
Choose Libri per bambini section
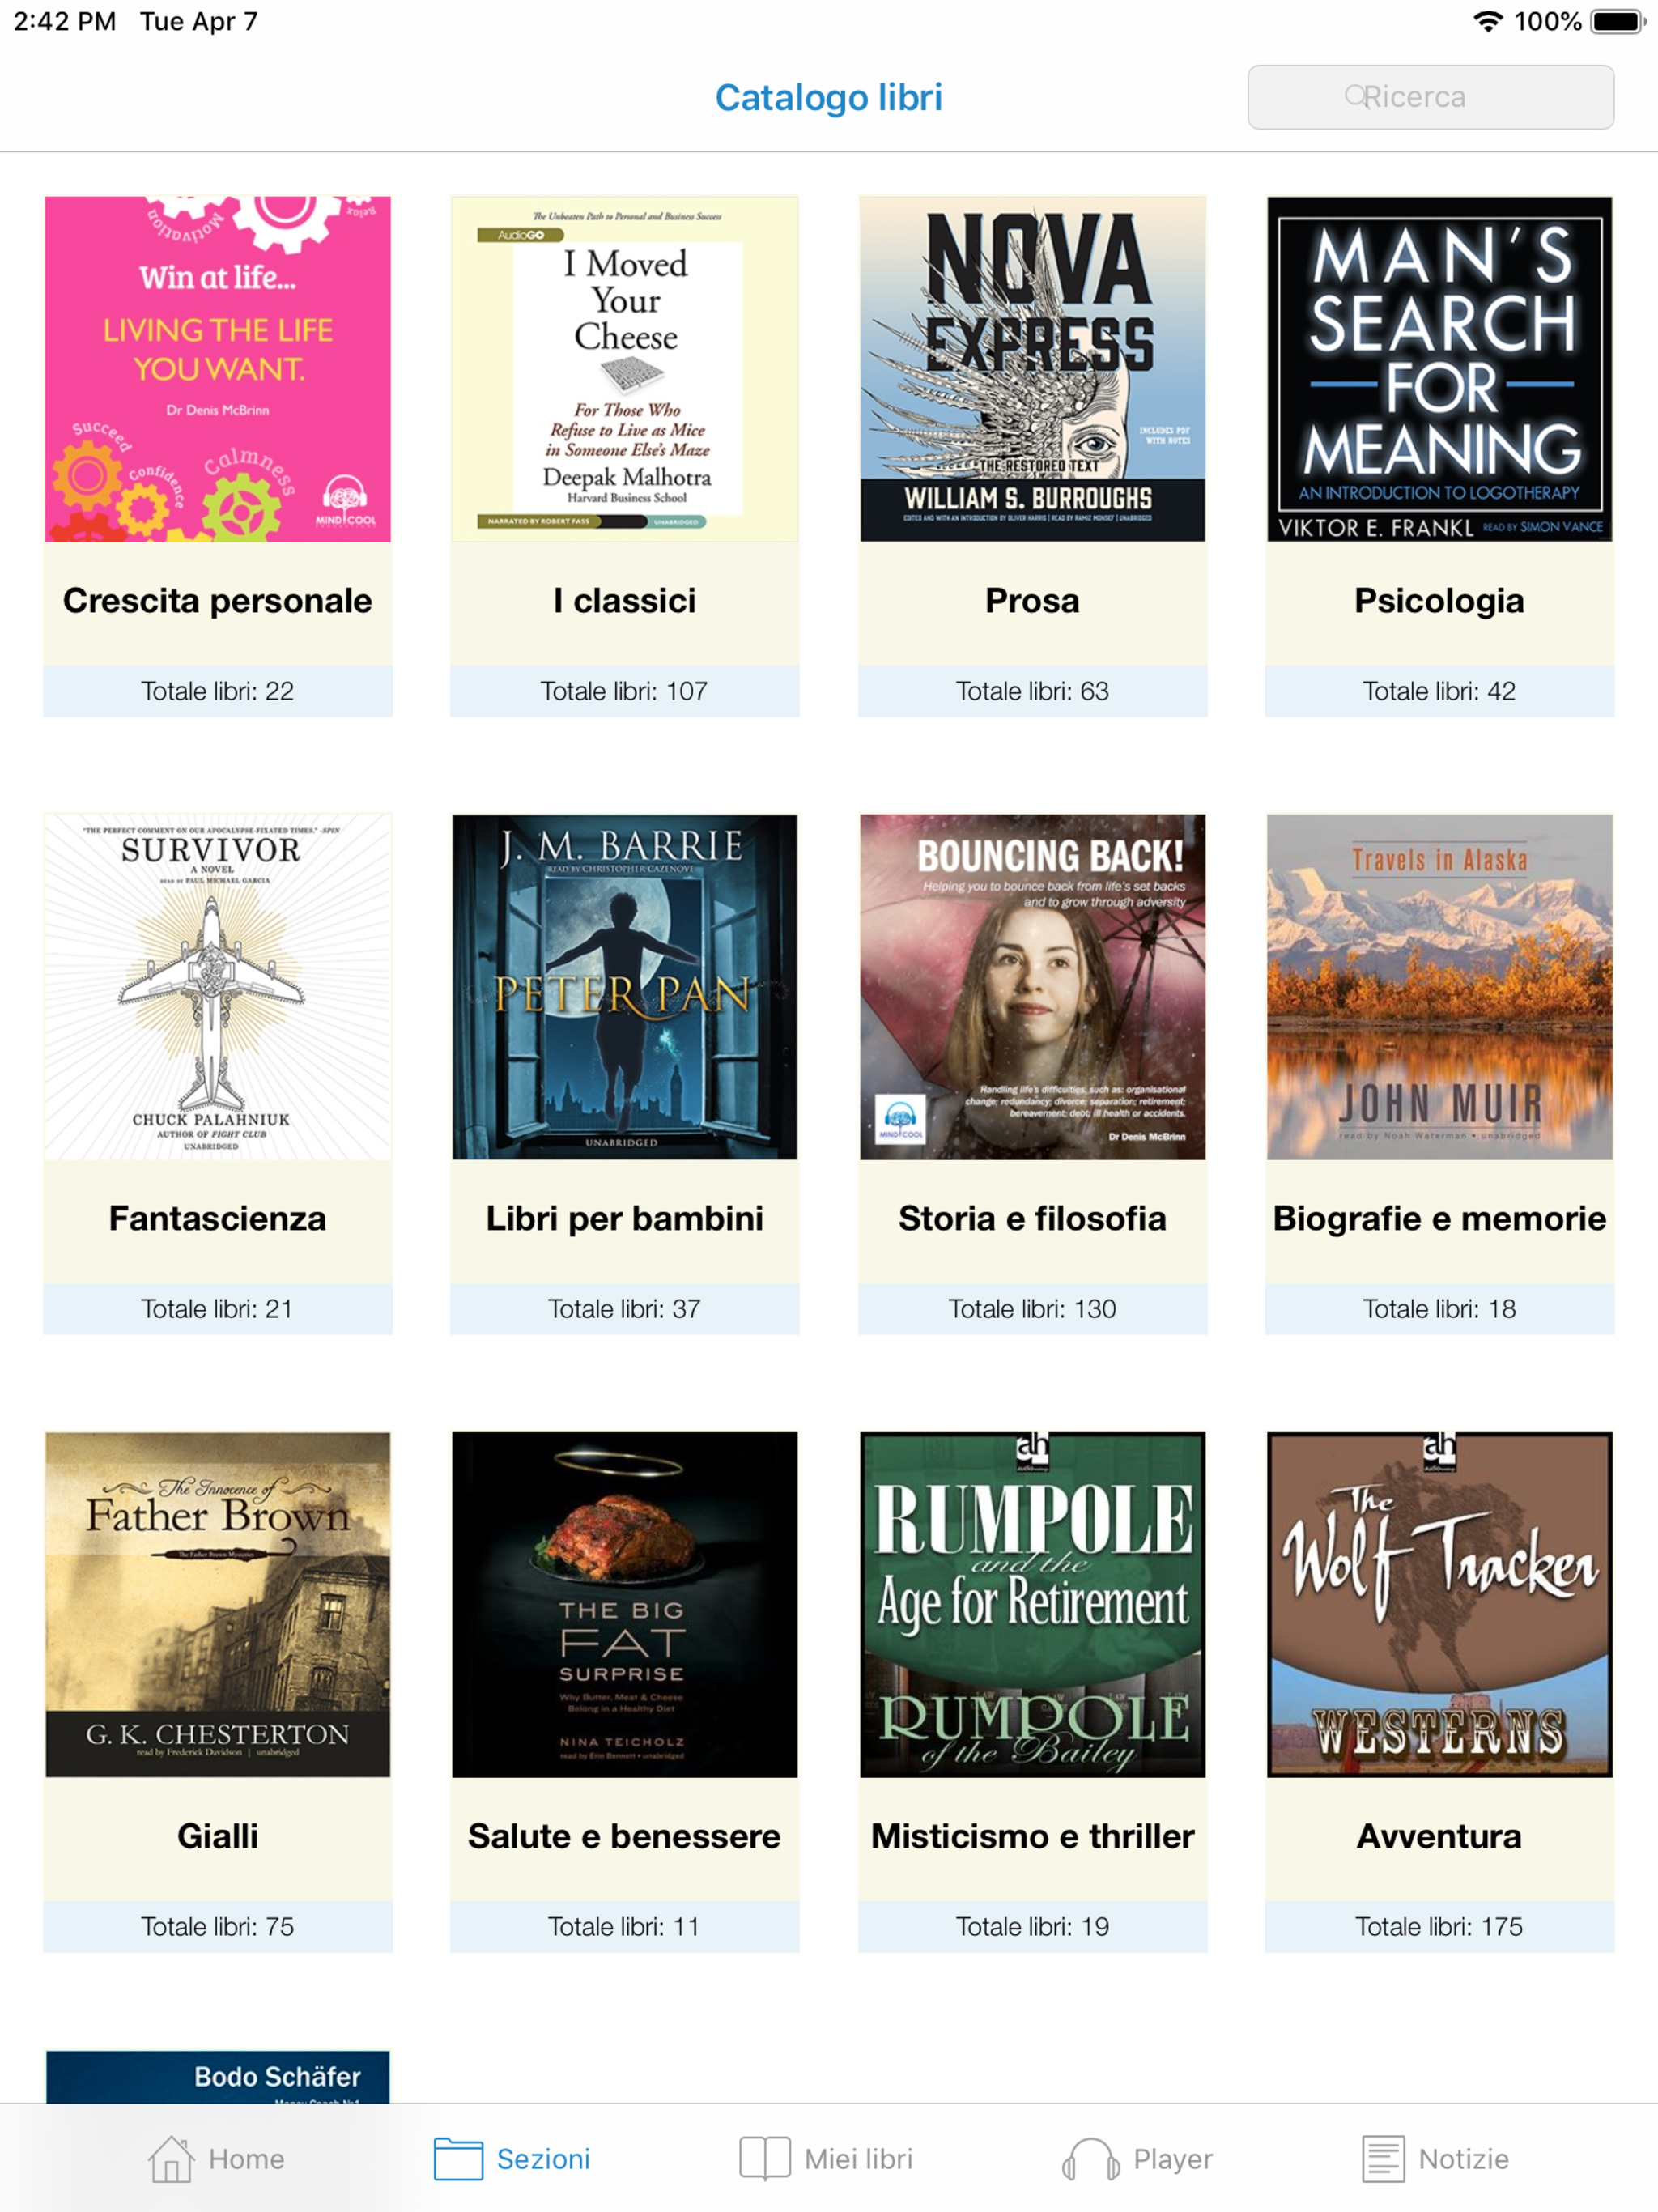pos(625,1218)
